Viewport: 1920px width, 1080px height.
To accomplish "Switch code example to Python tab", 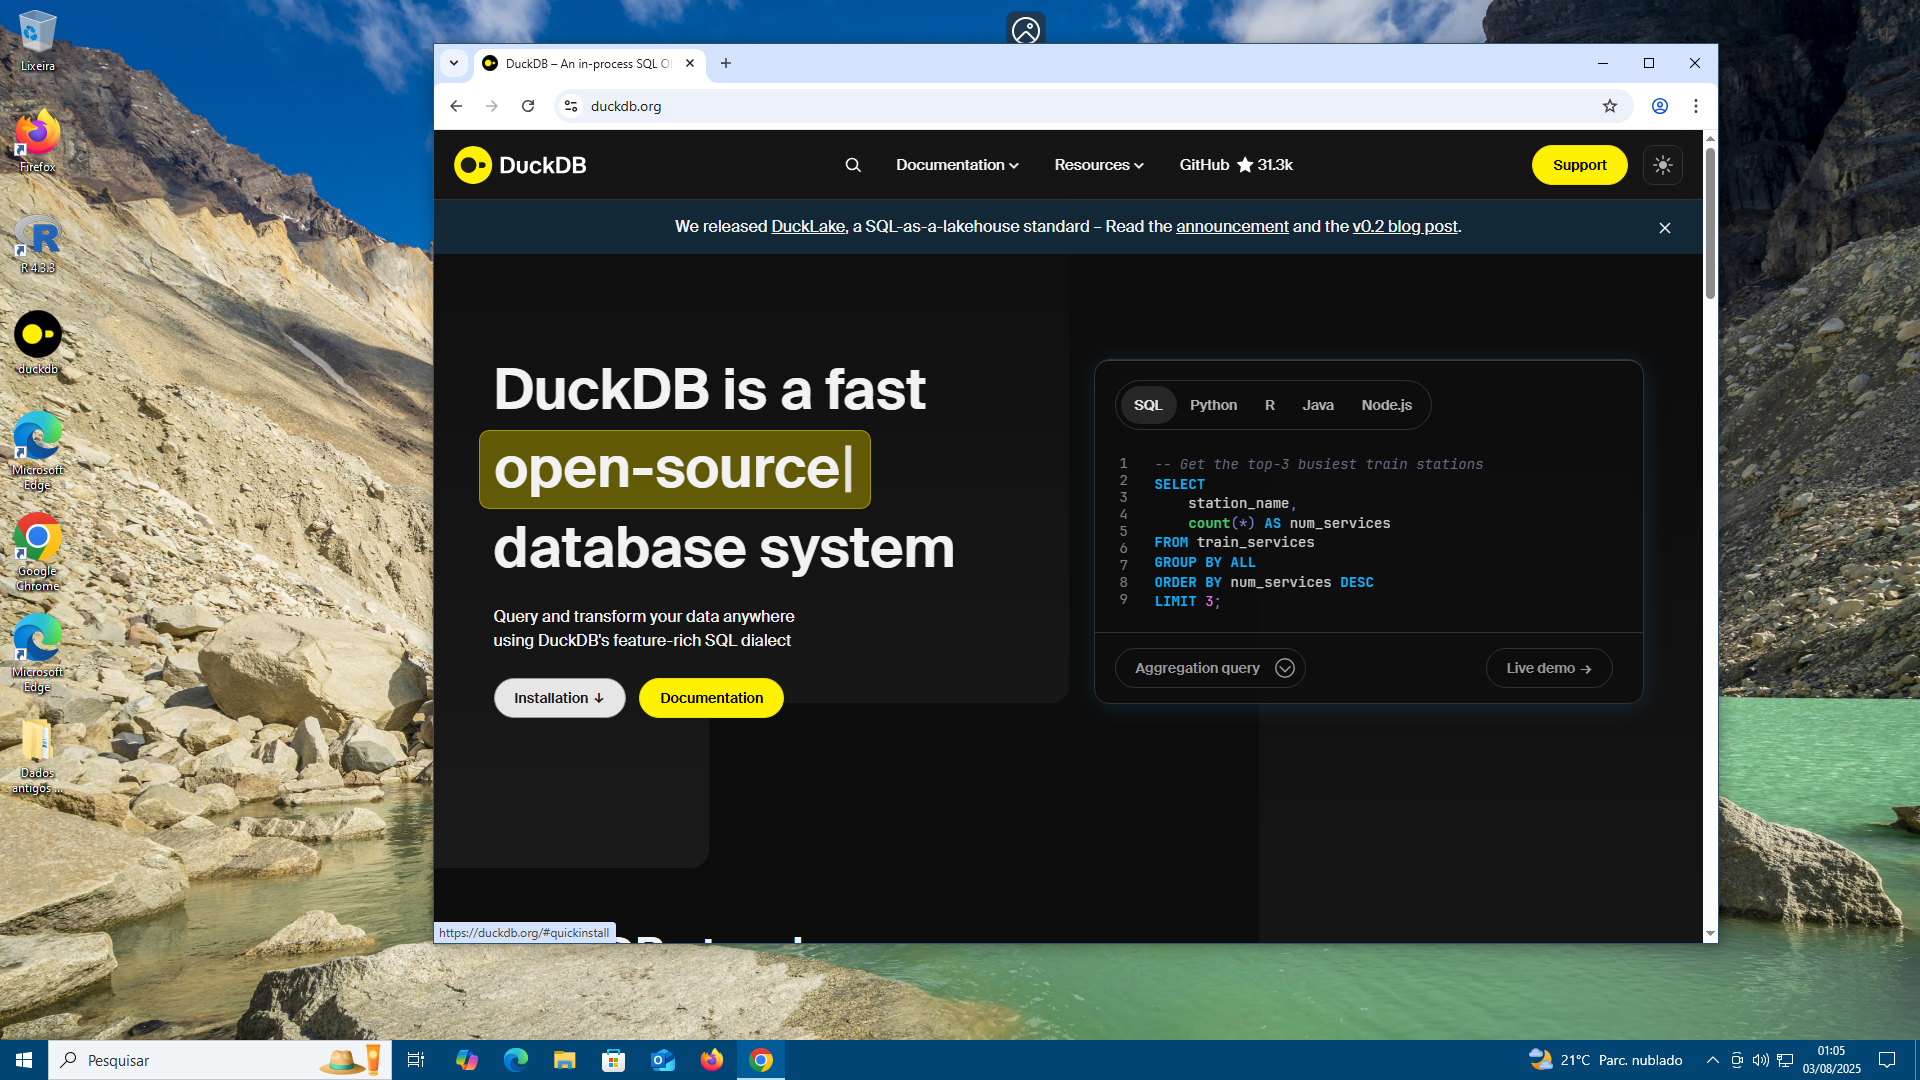I will tap(1213, 405).
